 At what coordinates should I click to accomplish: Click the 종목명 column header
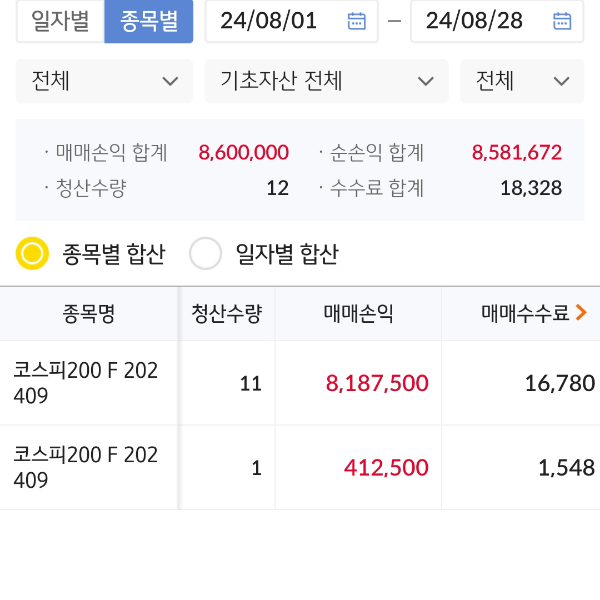pos(88,314)
